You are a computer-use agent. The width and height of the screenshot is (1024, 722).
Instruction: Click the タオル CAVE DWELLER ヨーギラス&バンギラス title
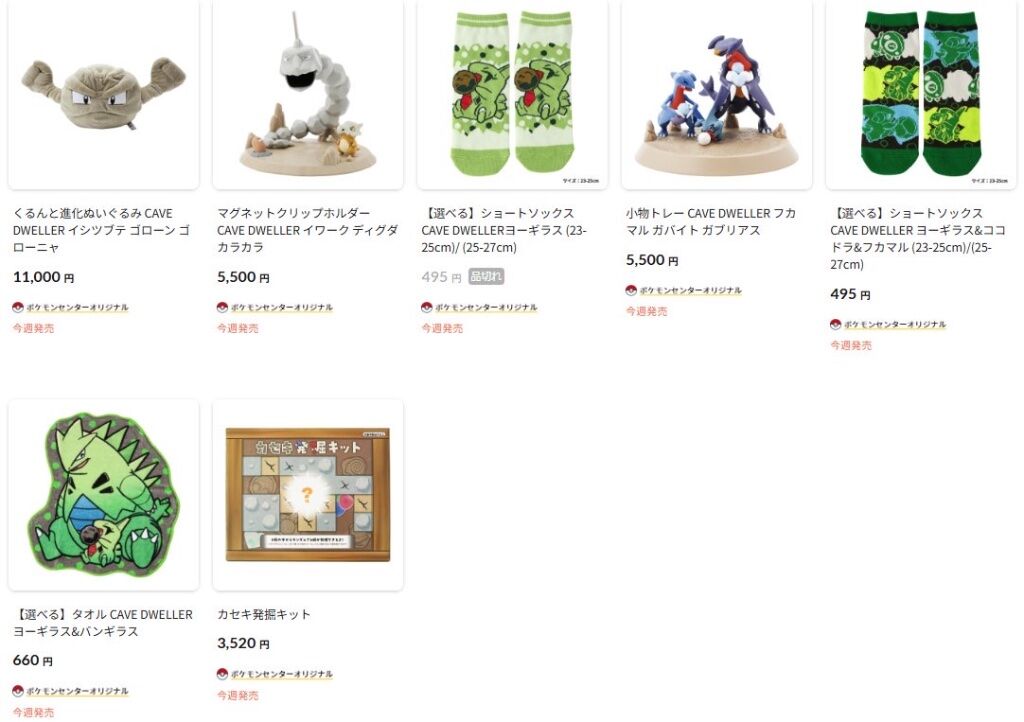tap(103, 623)
